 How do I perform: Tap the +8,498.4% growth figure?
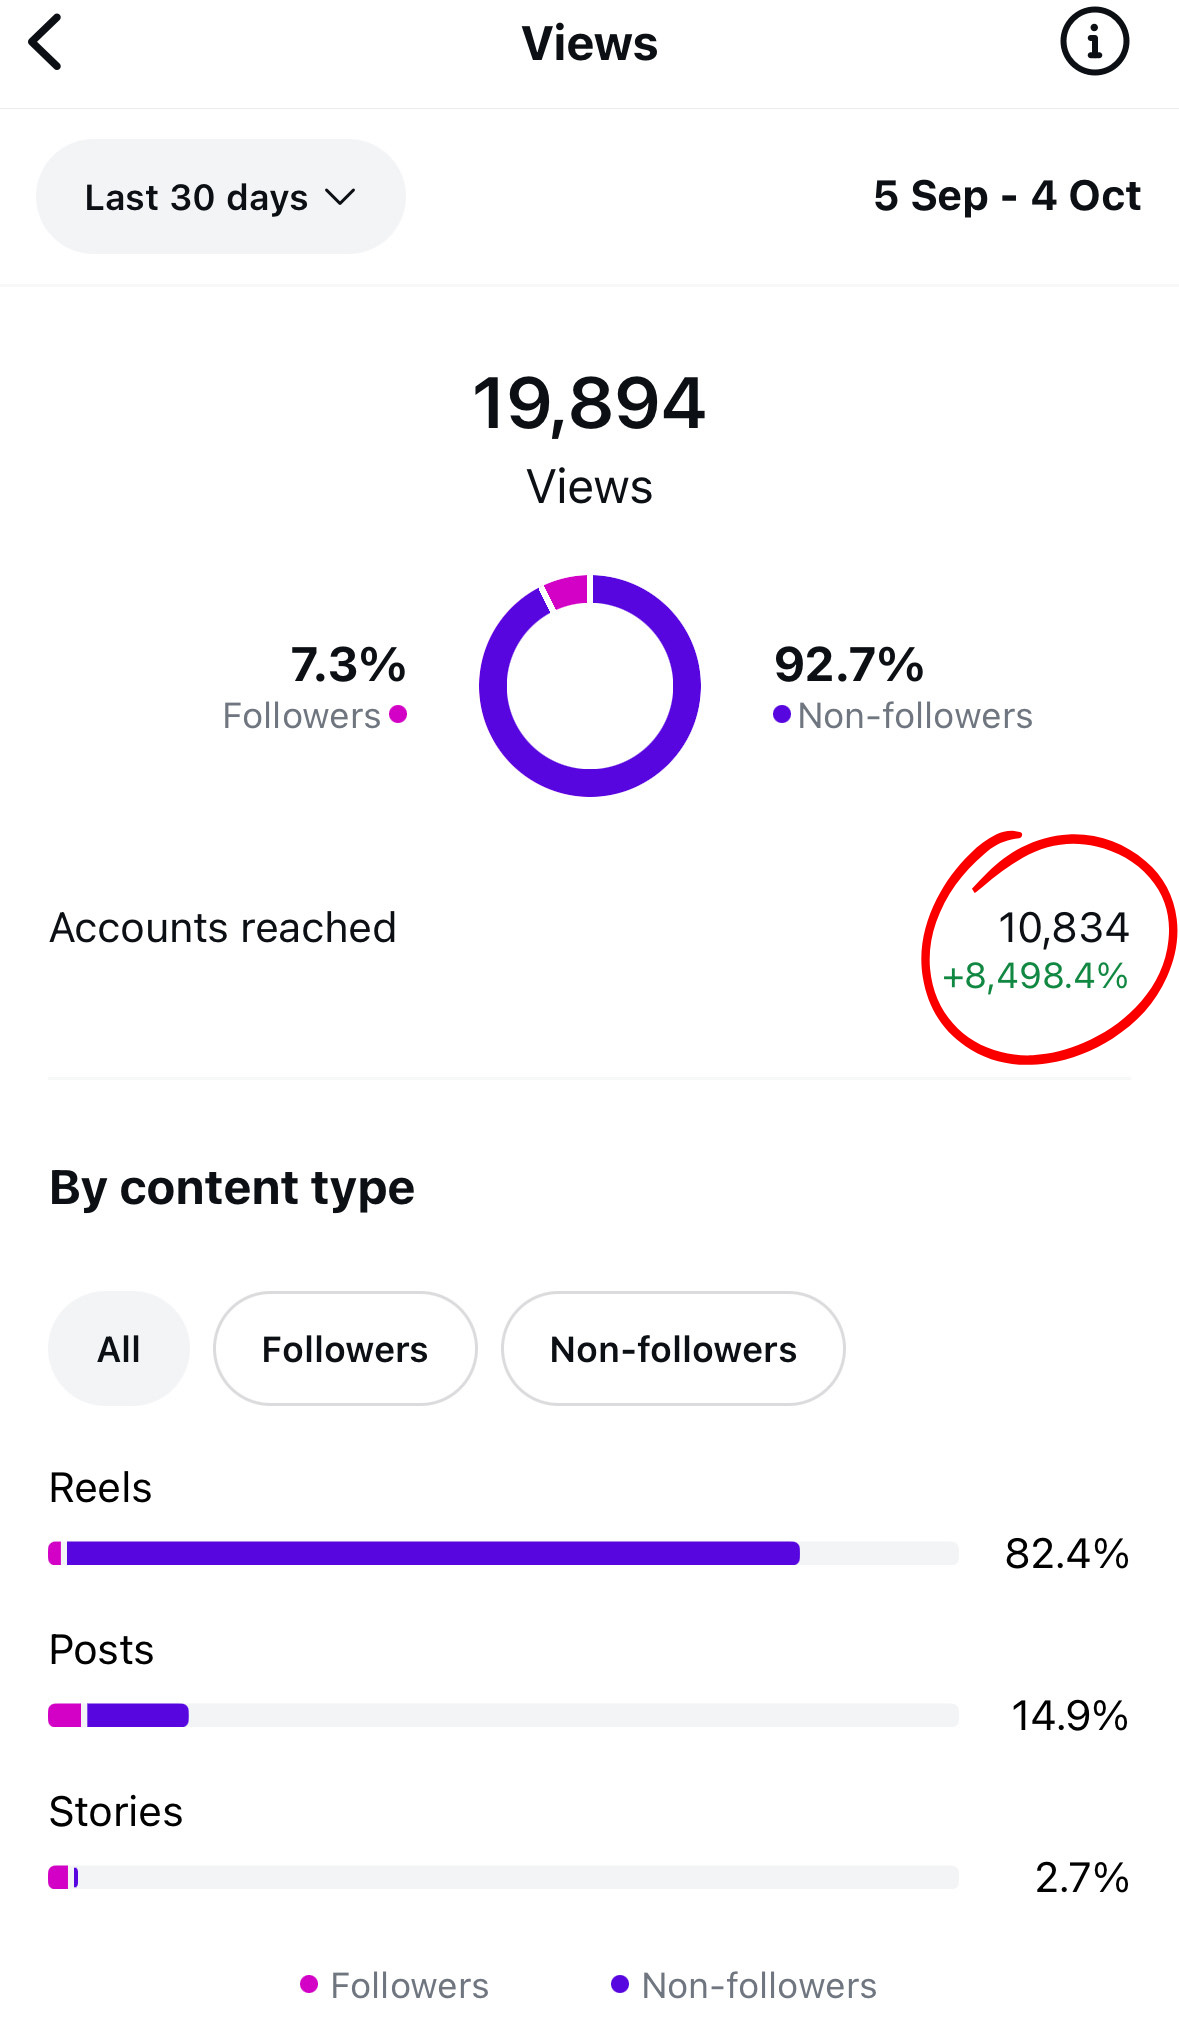click(1035, 976)
